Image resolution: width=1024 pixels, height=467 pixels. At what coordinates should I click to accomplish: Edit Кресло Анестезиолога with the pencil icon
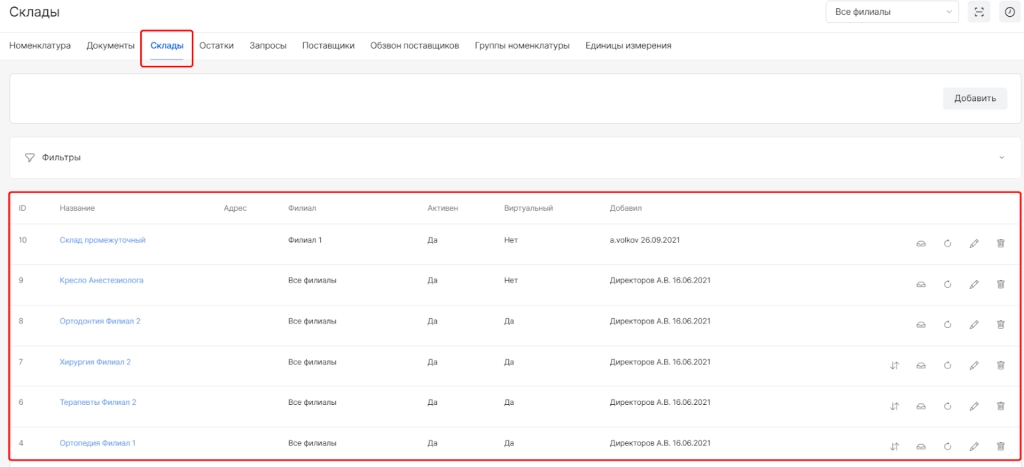[x=974, y=285]
